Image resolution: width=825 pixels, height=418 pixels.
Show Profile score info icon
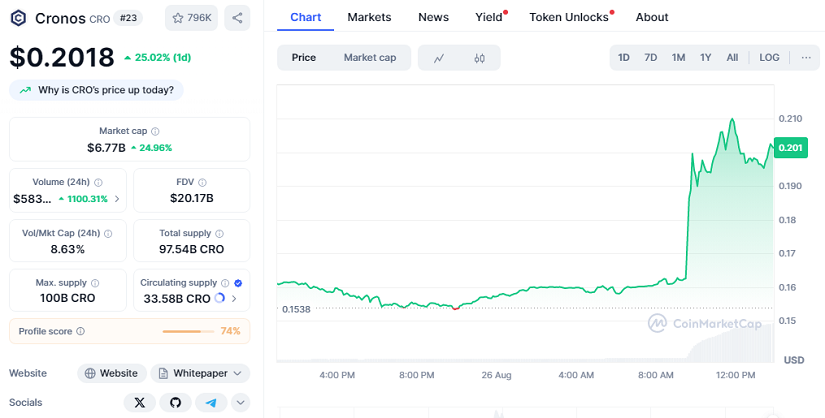point(81,331)
